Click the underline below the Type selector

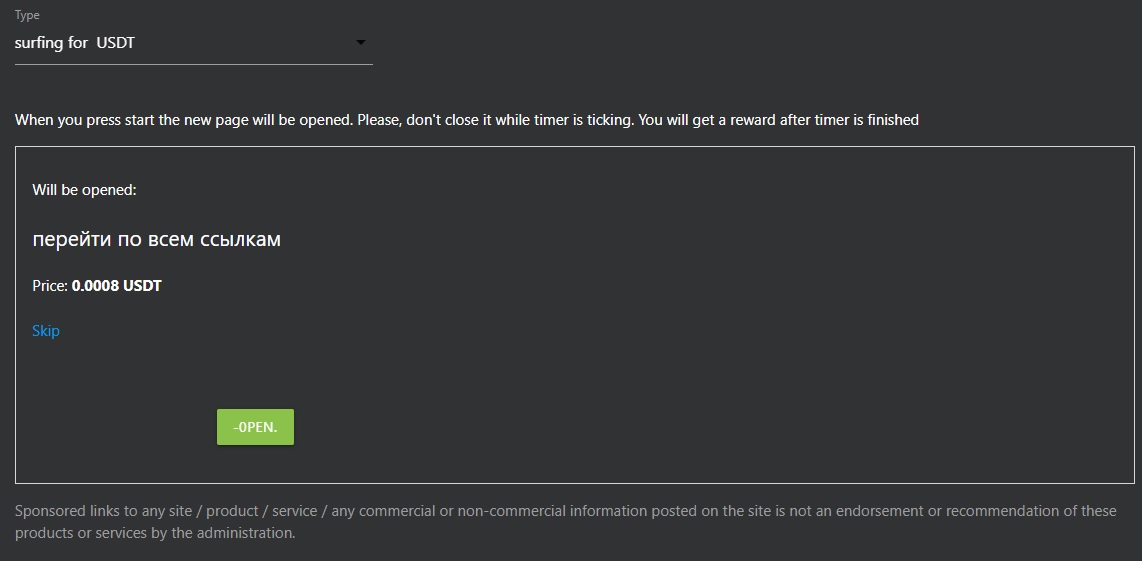(x=193, y=64)
